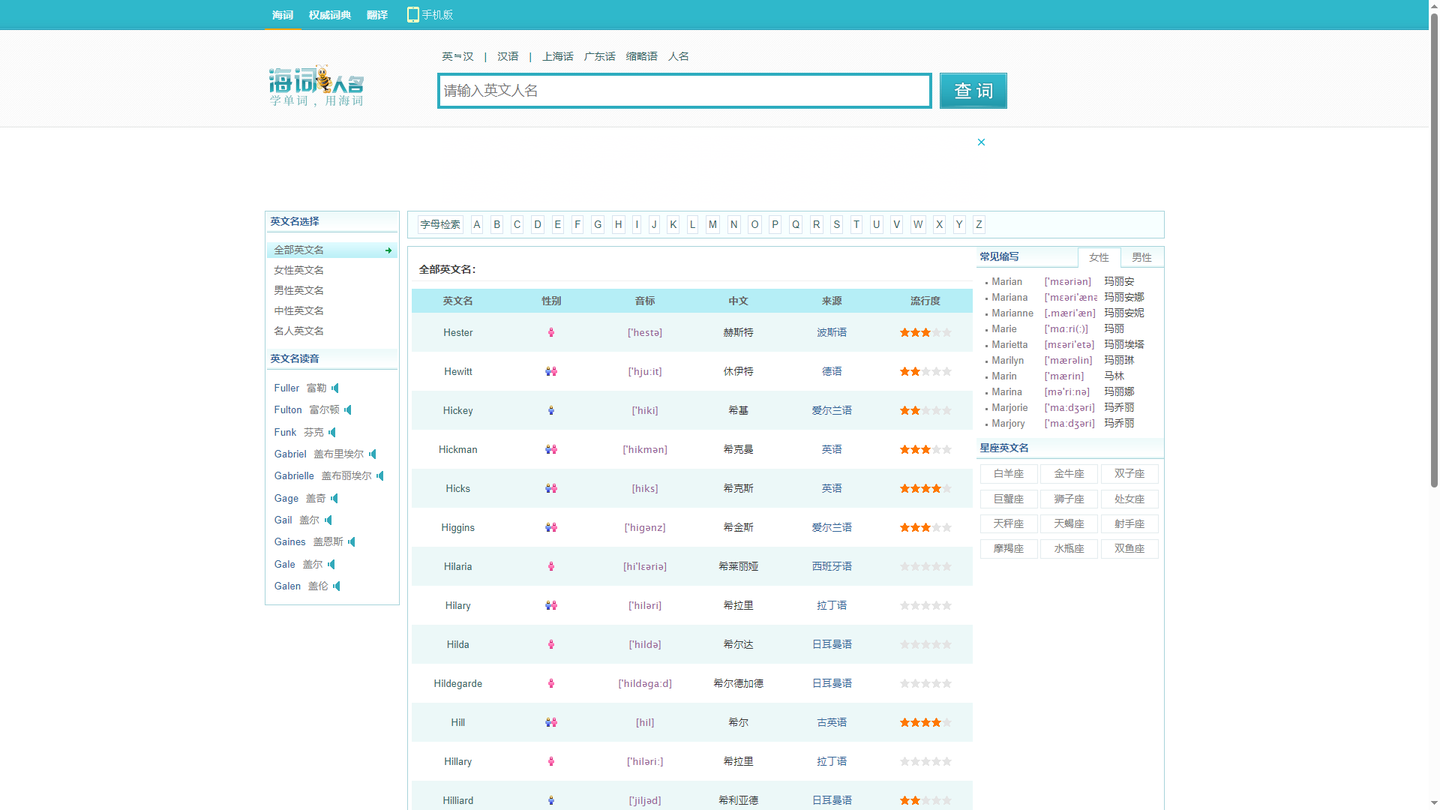Click the 波斯语 origin link for Hester
This screenshot has height=810, width=1440.
[832, 332]
